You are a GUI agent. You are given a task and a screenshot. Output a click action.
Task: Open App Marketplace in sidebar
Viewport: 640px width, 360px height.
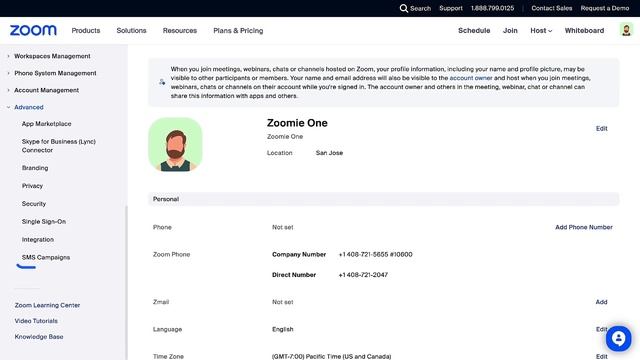coord(47,124)
